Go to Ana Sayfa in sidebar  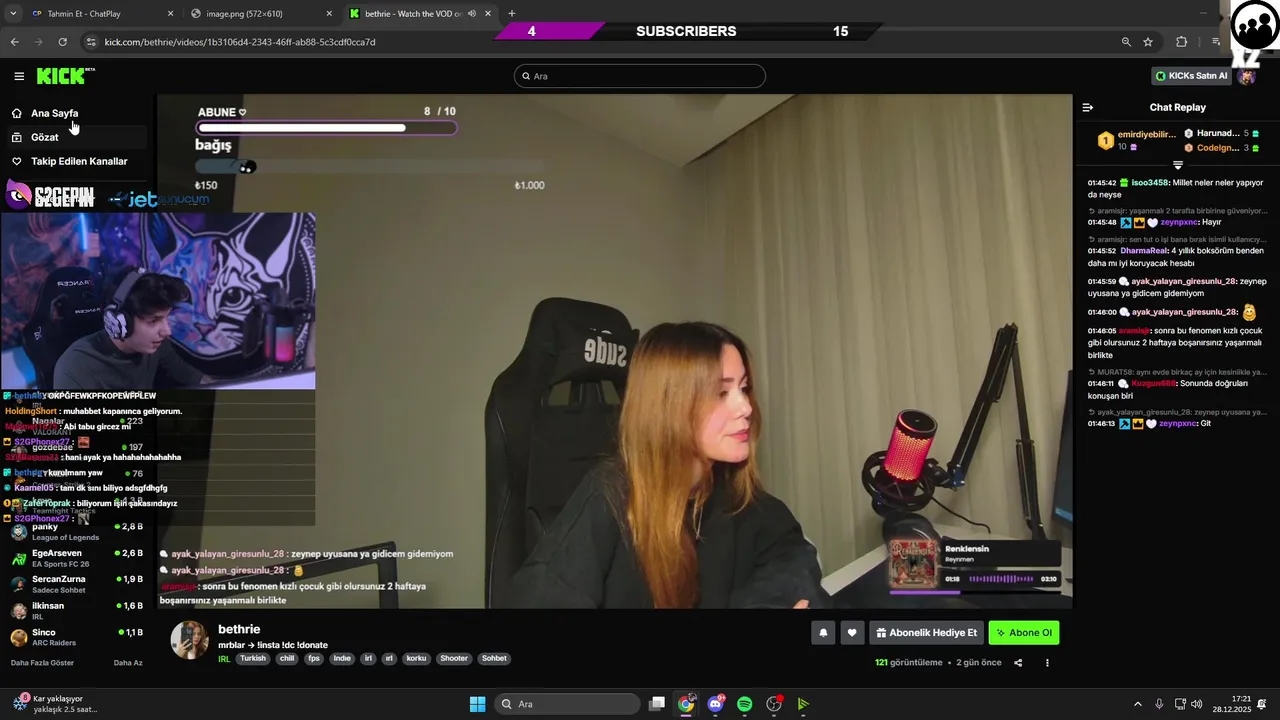[54, 113]
